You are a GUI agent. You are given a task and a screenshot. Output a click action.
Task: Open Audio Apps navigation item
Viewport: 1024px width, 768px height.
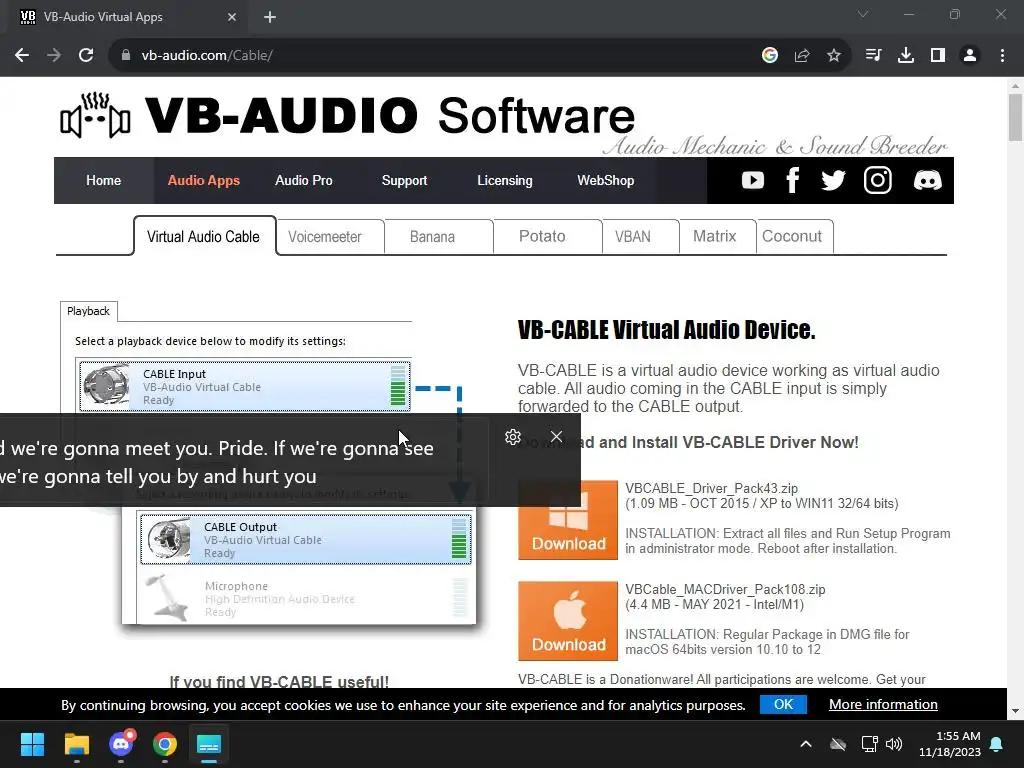(204, 180)
